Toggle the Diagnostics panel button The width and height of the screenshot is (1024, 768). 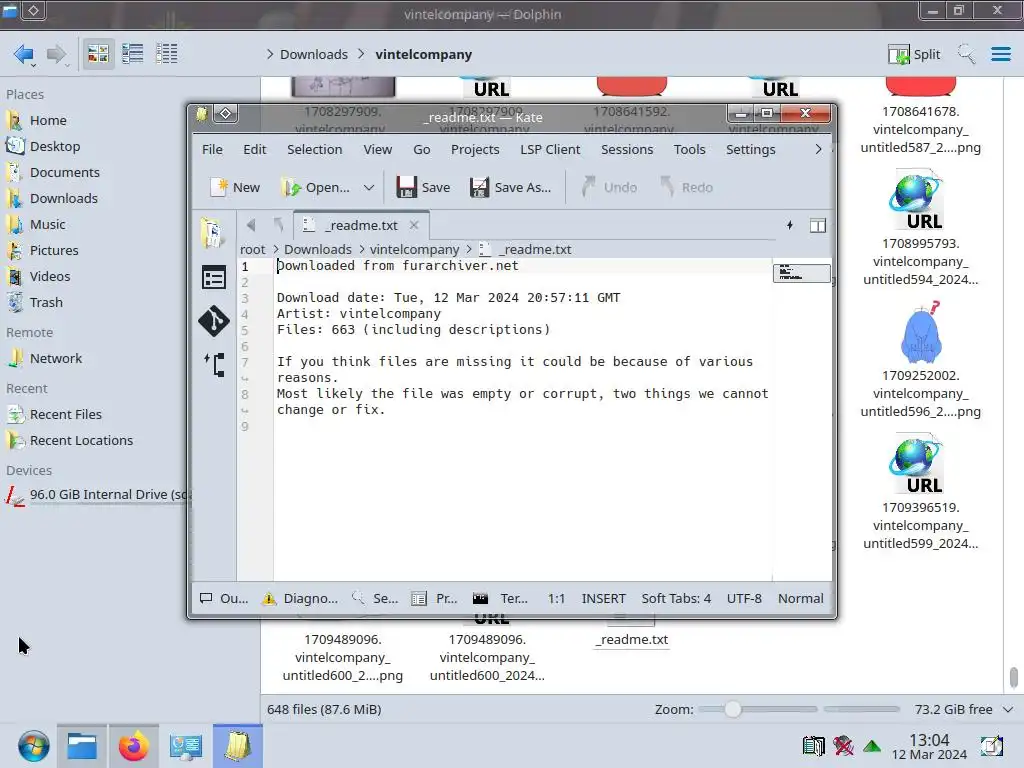click(x=300, y=598)
